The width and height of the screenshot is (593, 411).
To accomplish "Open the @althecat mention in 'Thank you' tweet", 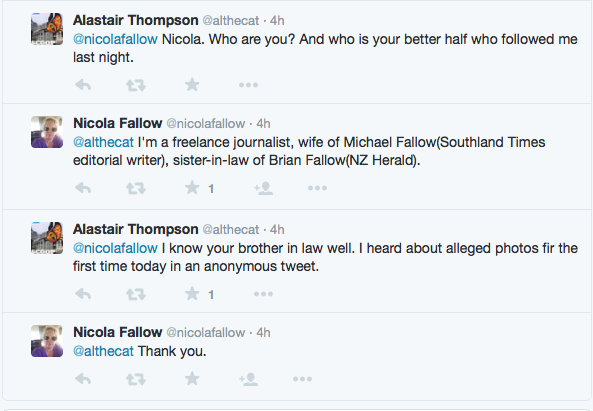I will coord(103,351).
